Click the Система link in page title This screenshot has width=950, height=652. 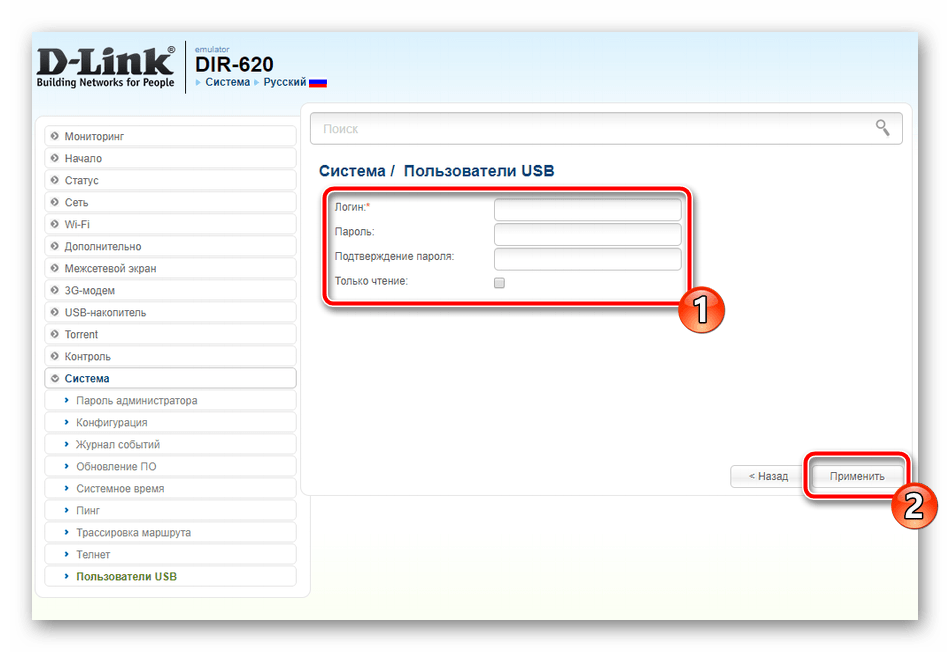click(352, 171)
